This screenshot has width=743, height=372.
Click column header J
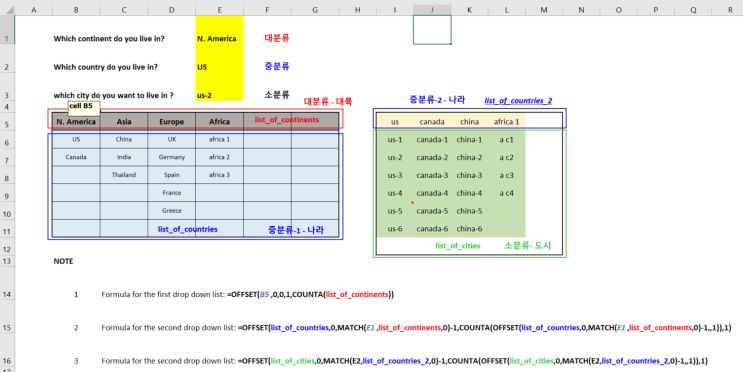click(x=432, y=10)
